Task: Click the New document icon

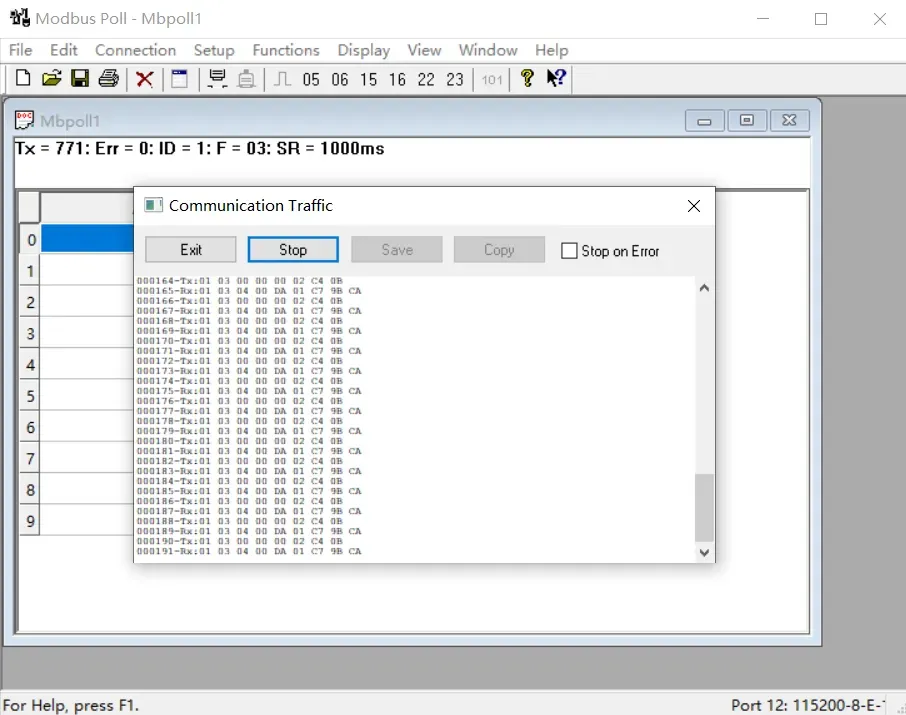Action: (x=23, y=78)
